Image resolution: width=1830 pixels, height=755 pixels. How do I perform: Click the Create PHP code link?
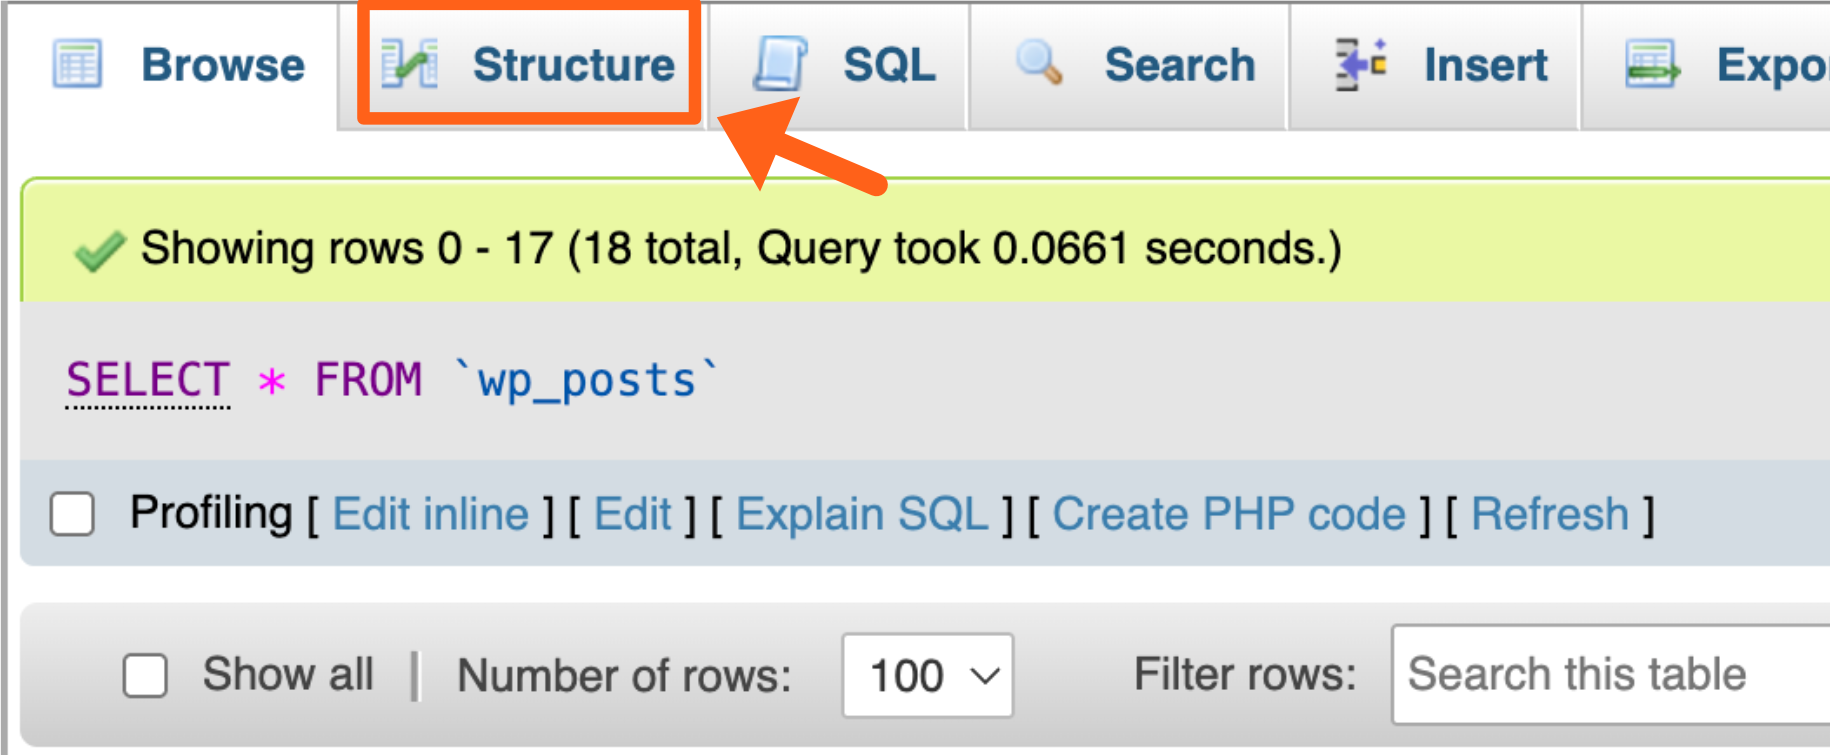click(x=1230, y=514)
